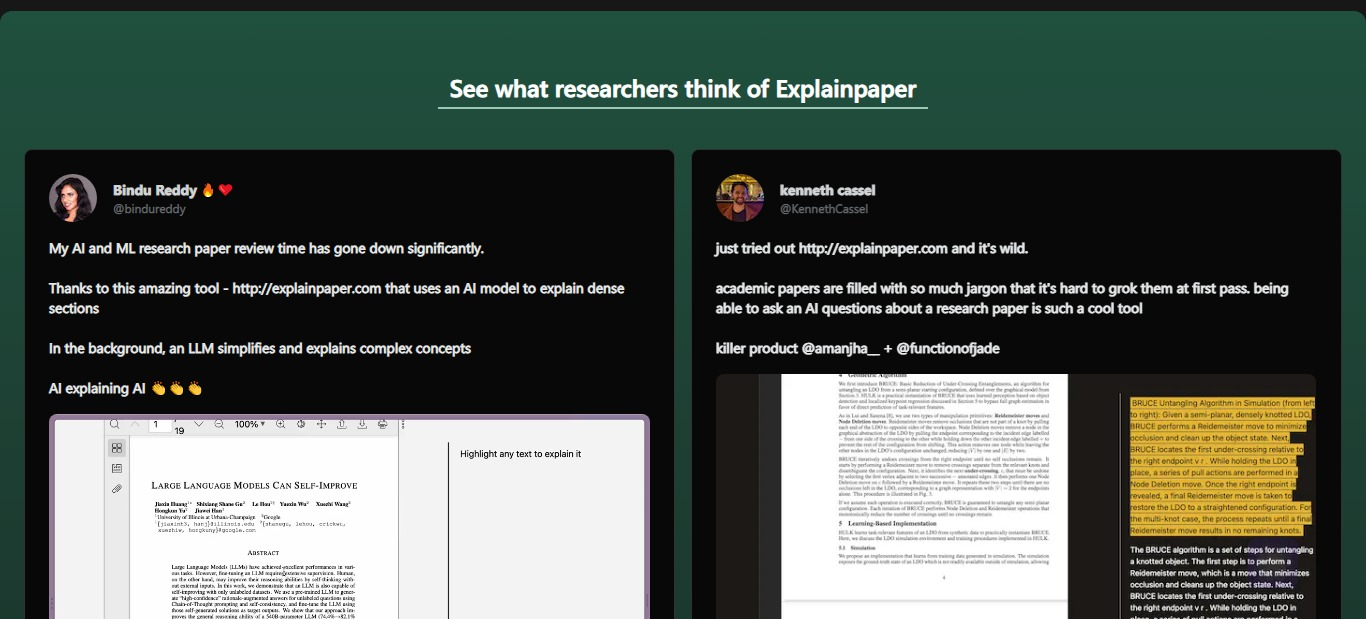This screenshot has height=619, width=1366.
Task: Click 'In the background, an LLM simplifies' line
Action: click(x=260, y=348)
